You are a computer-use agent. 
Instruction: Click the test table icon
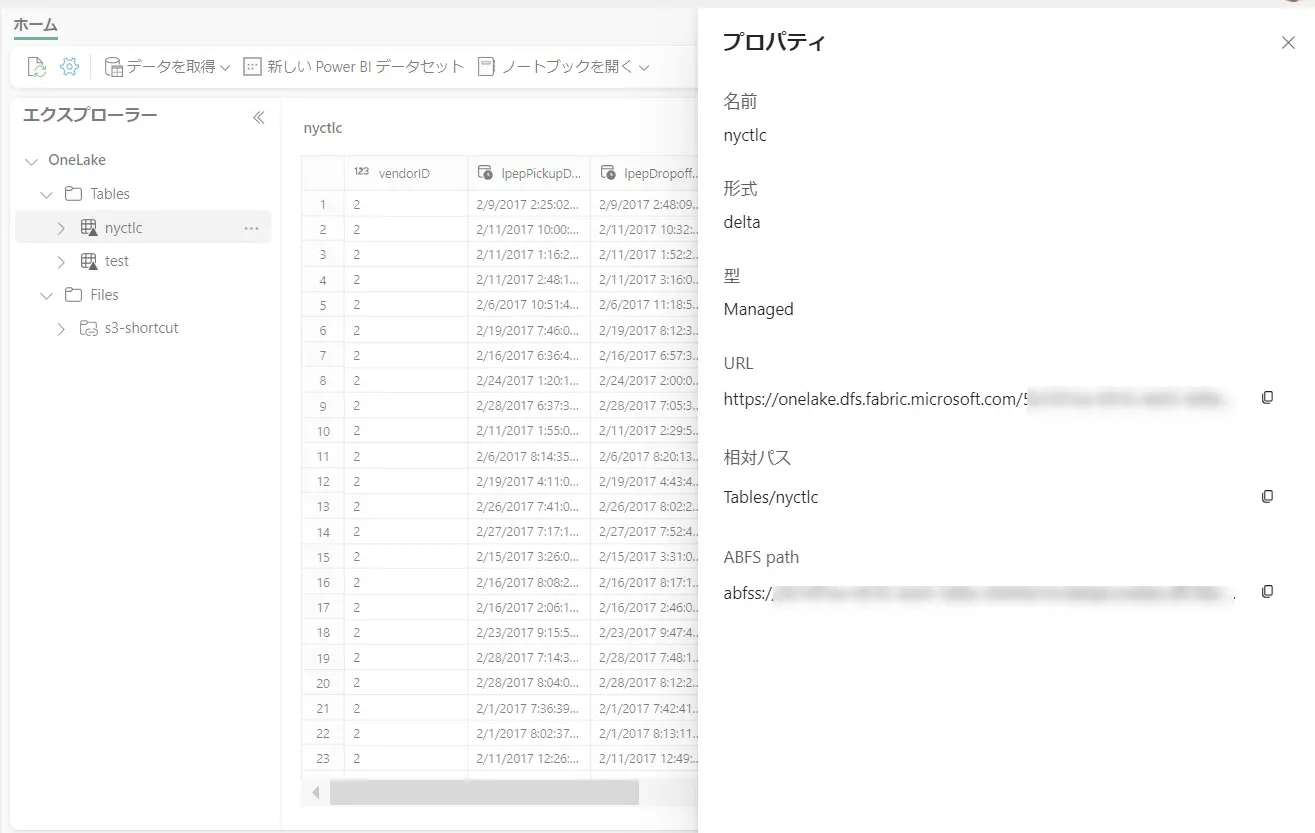88,261
